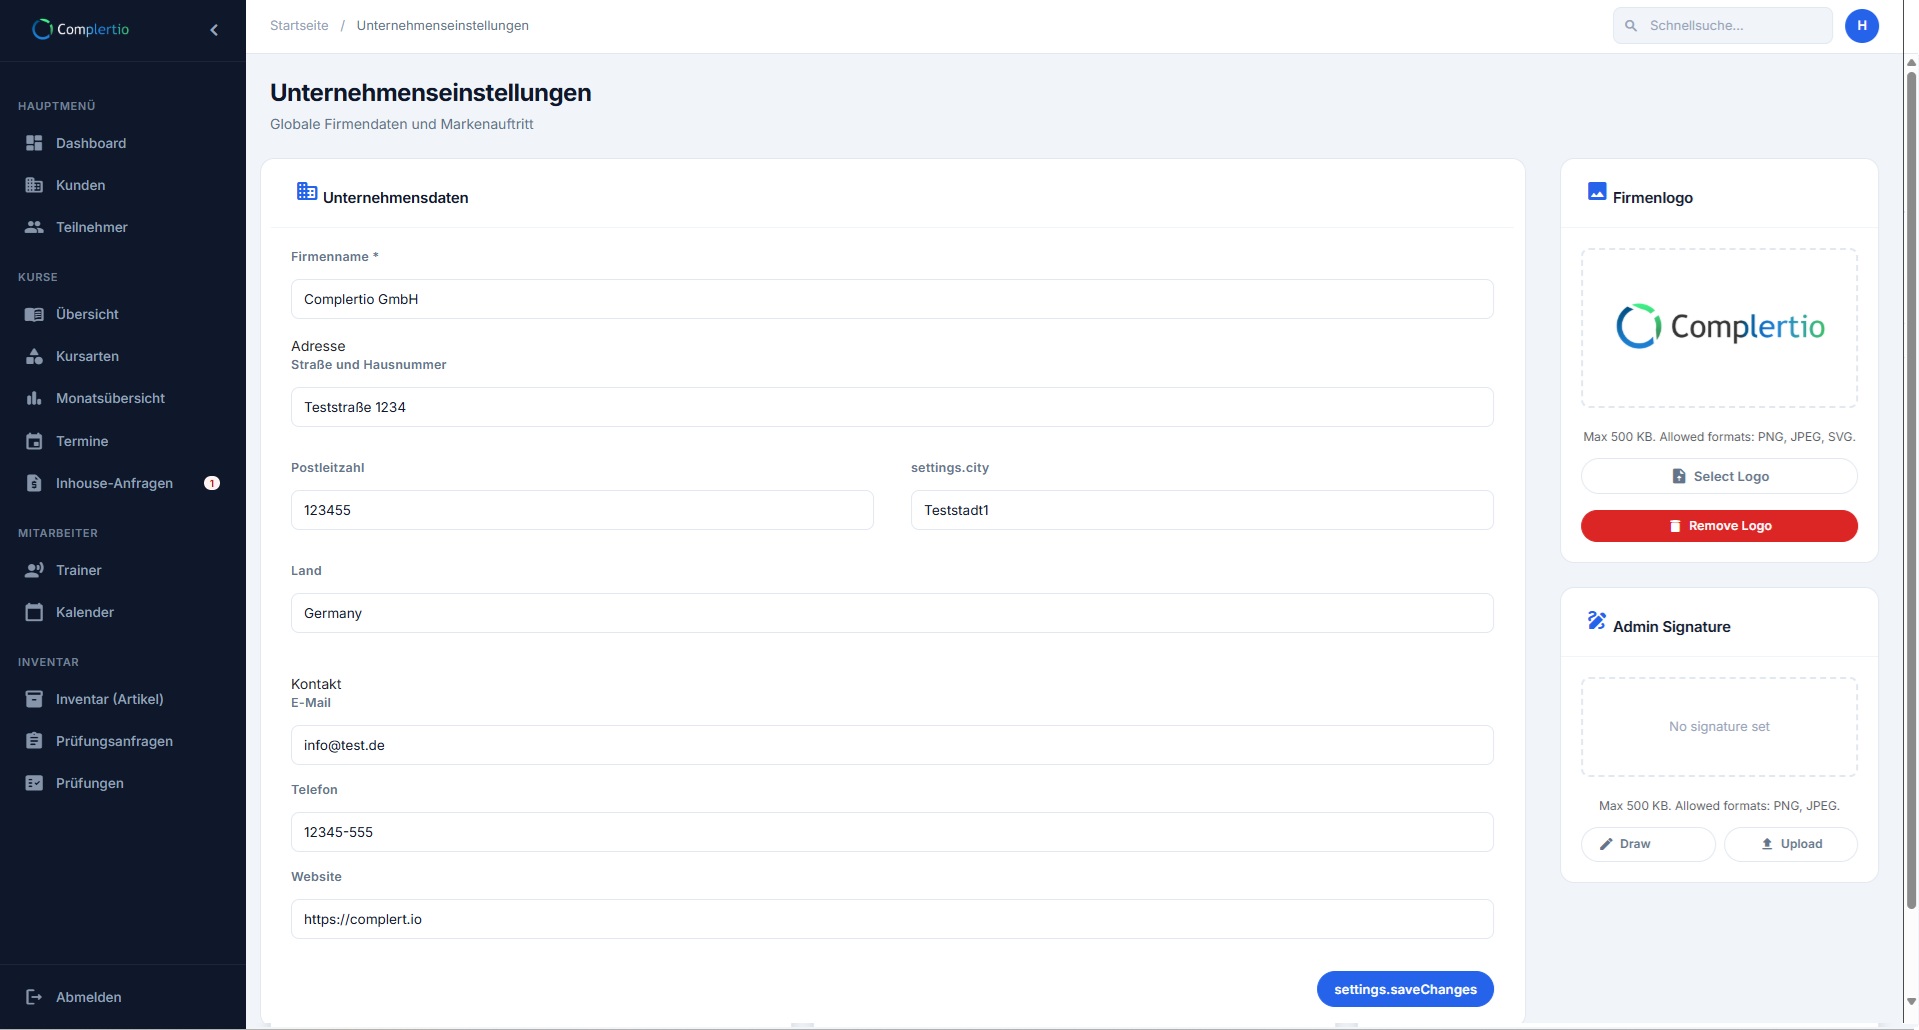1919x1030 pixels.
Task: Click the Complertio logo in the sidebar header
Action: (x=81, y=29)
